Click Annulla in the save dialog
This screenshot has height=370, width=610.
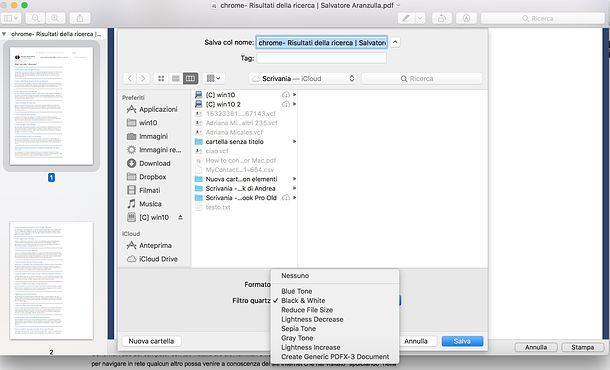[417, 341]
